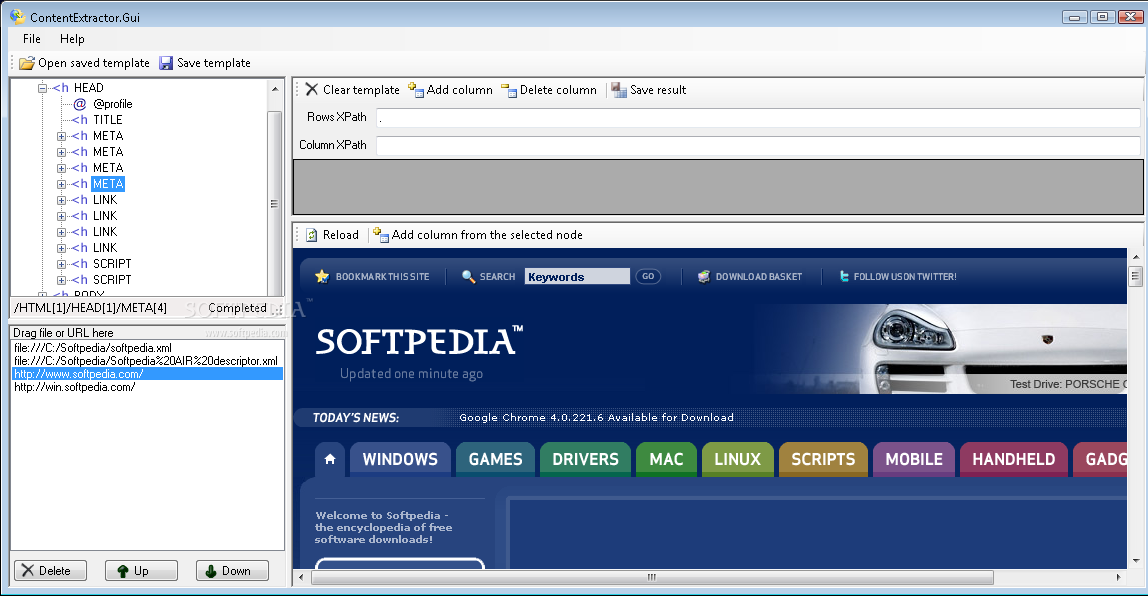Screen dimensions: 1148x596
Task: Click the home tab icon
Action: pyautogui.click(x=329, y=459)
